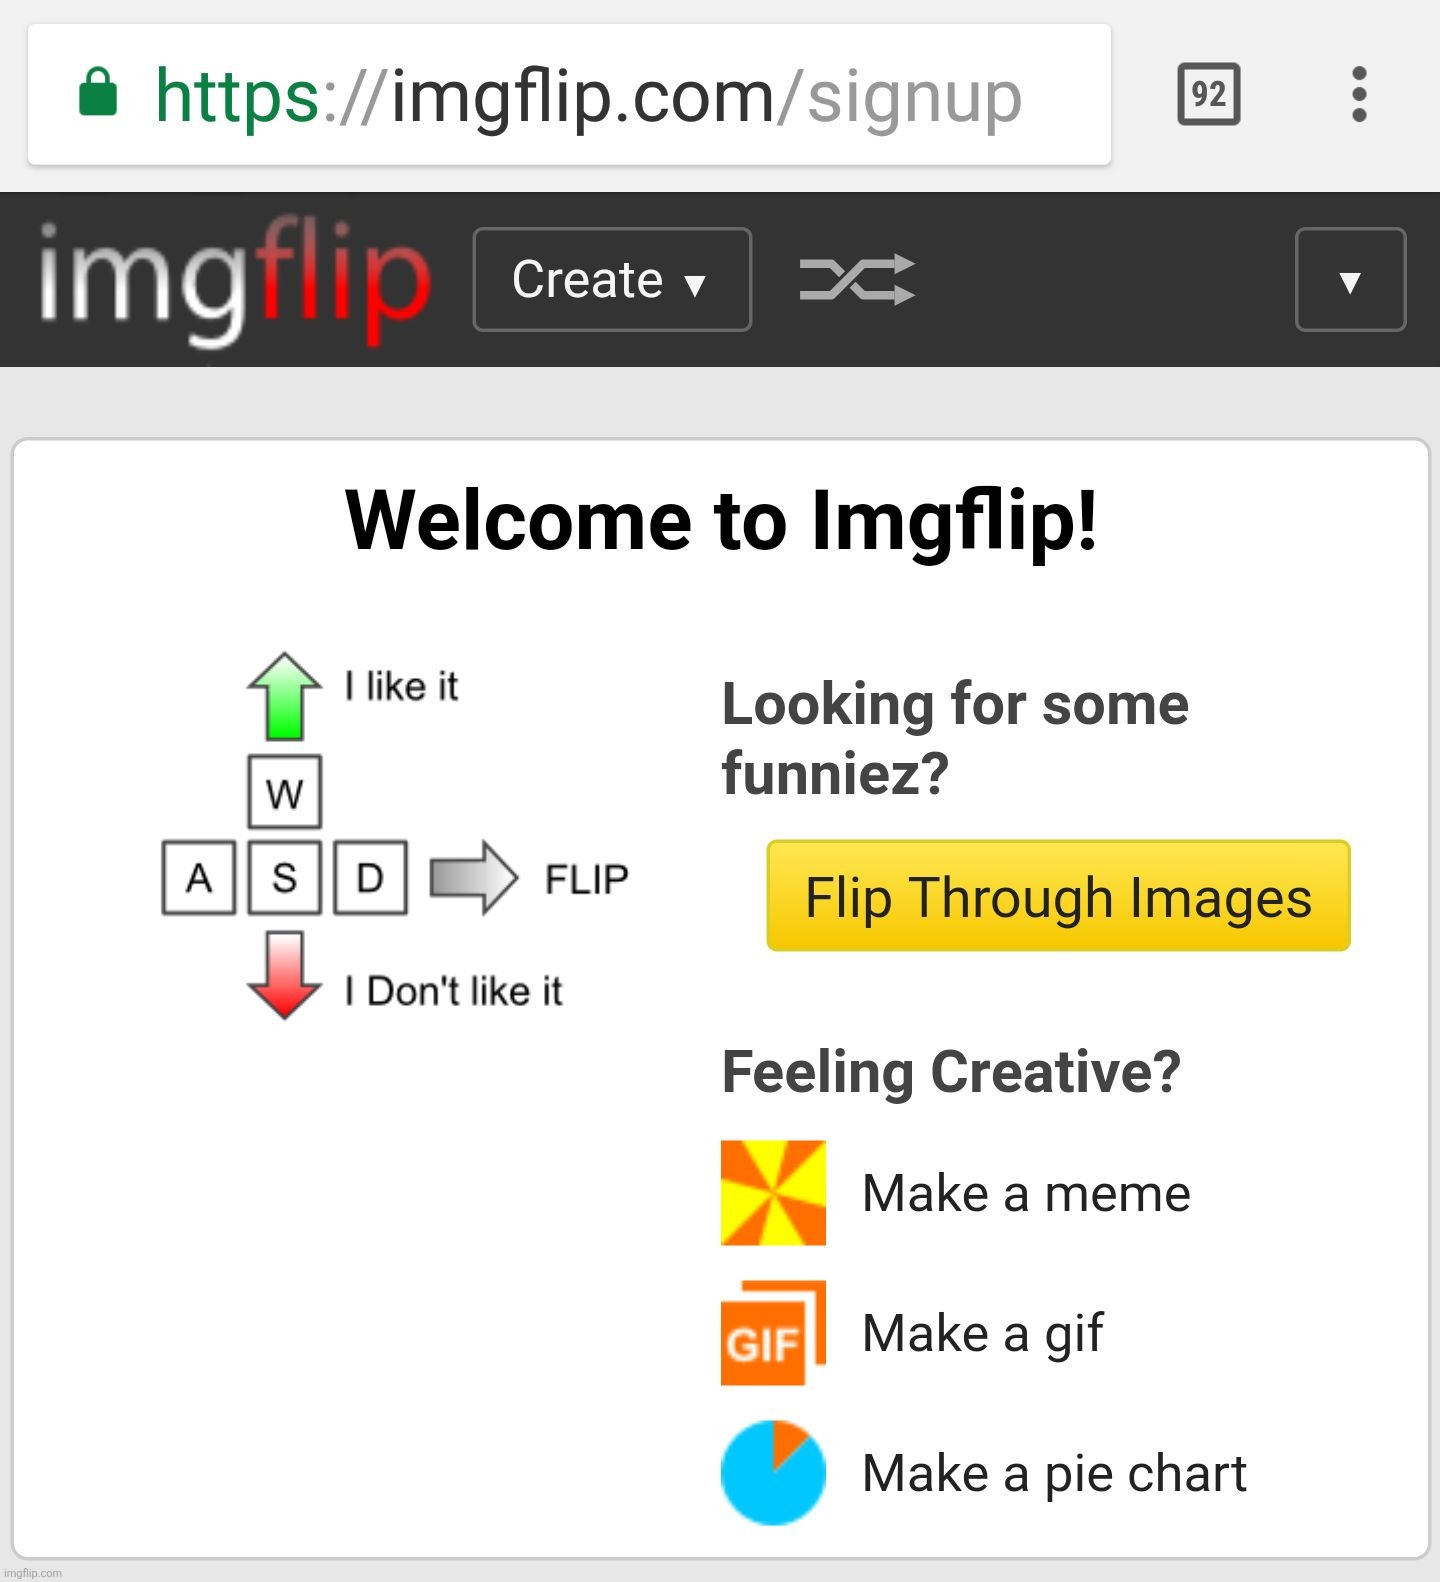This screenshot has height=1582, width=1440.
Task: Open the Create menu's down caret
Action: [697, 282]
